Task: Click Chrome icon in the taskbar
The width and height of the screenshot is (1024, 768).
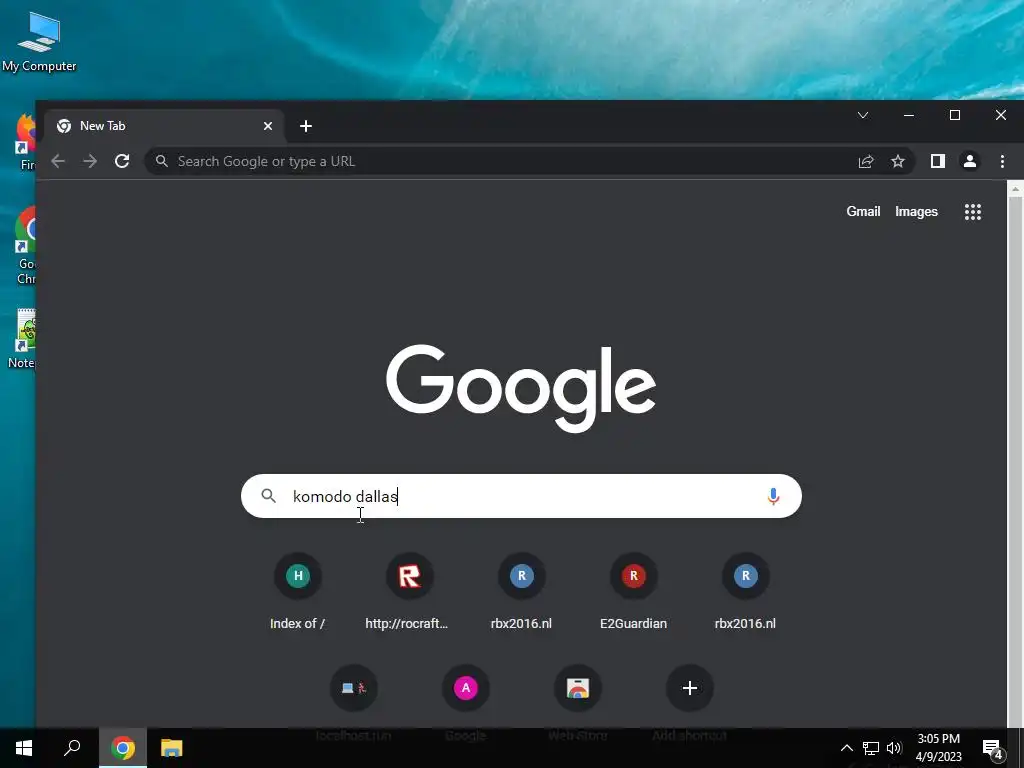Action: (123, 748)
